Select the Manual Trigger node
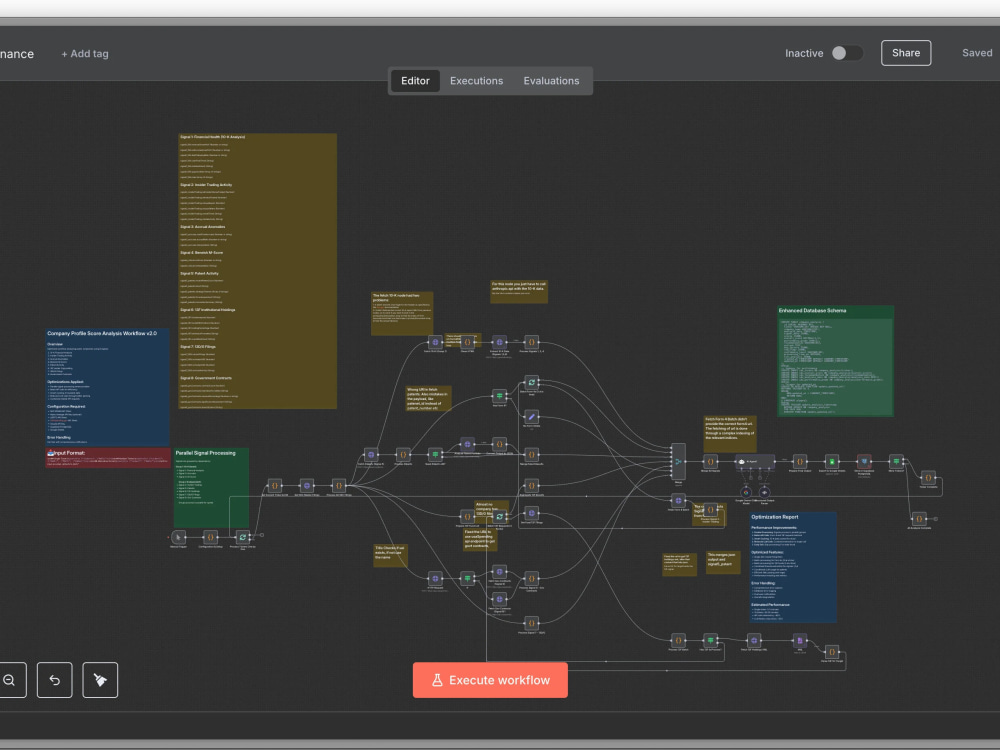 pyautogui.click(x=179, y=537)
